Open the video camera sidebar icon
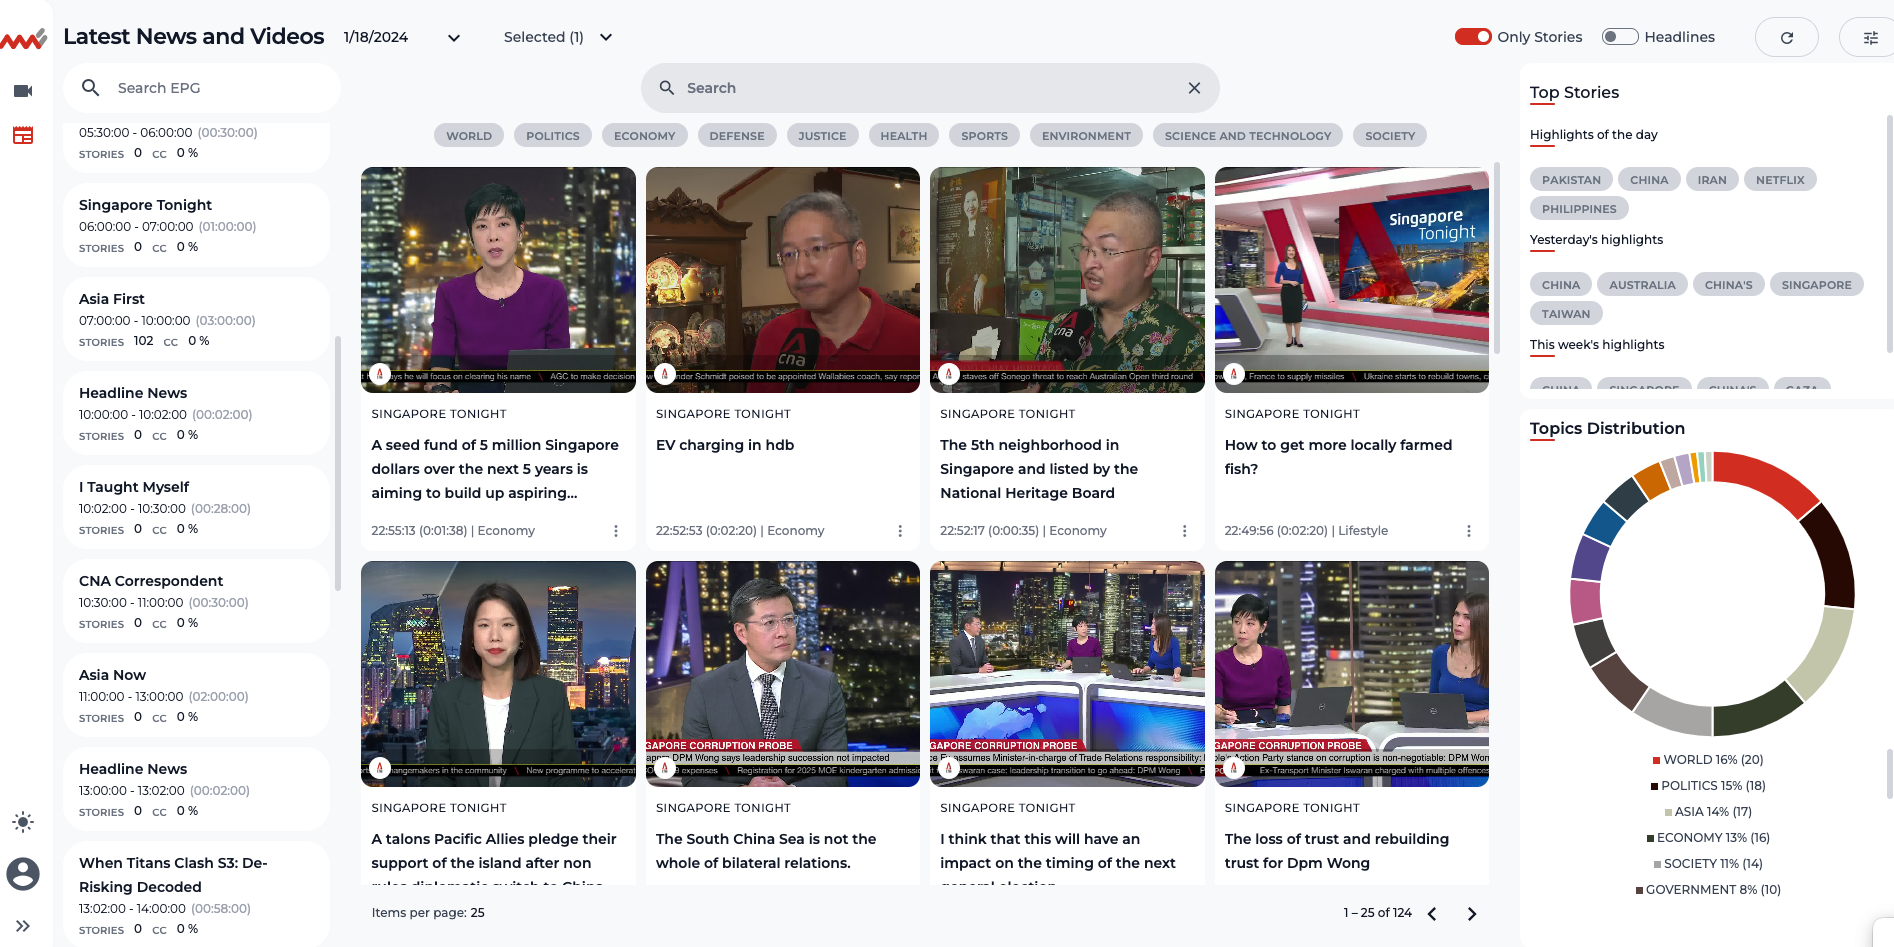The image size is (1894, 947). (23, 91)
